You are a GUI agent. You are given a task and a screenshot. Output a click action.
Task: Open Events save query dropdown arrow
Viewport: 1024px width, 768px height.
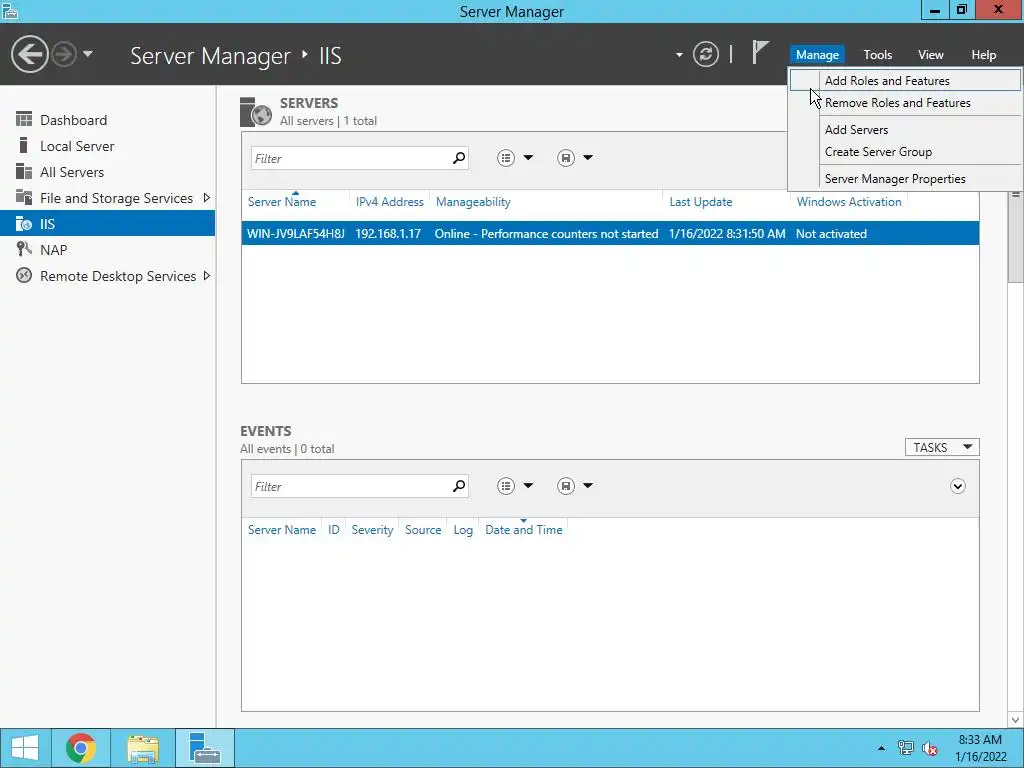pos(588,485)
